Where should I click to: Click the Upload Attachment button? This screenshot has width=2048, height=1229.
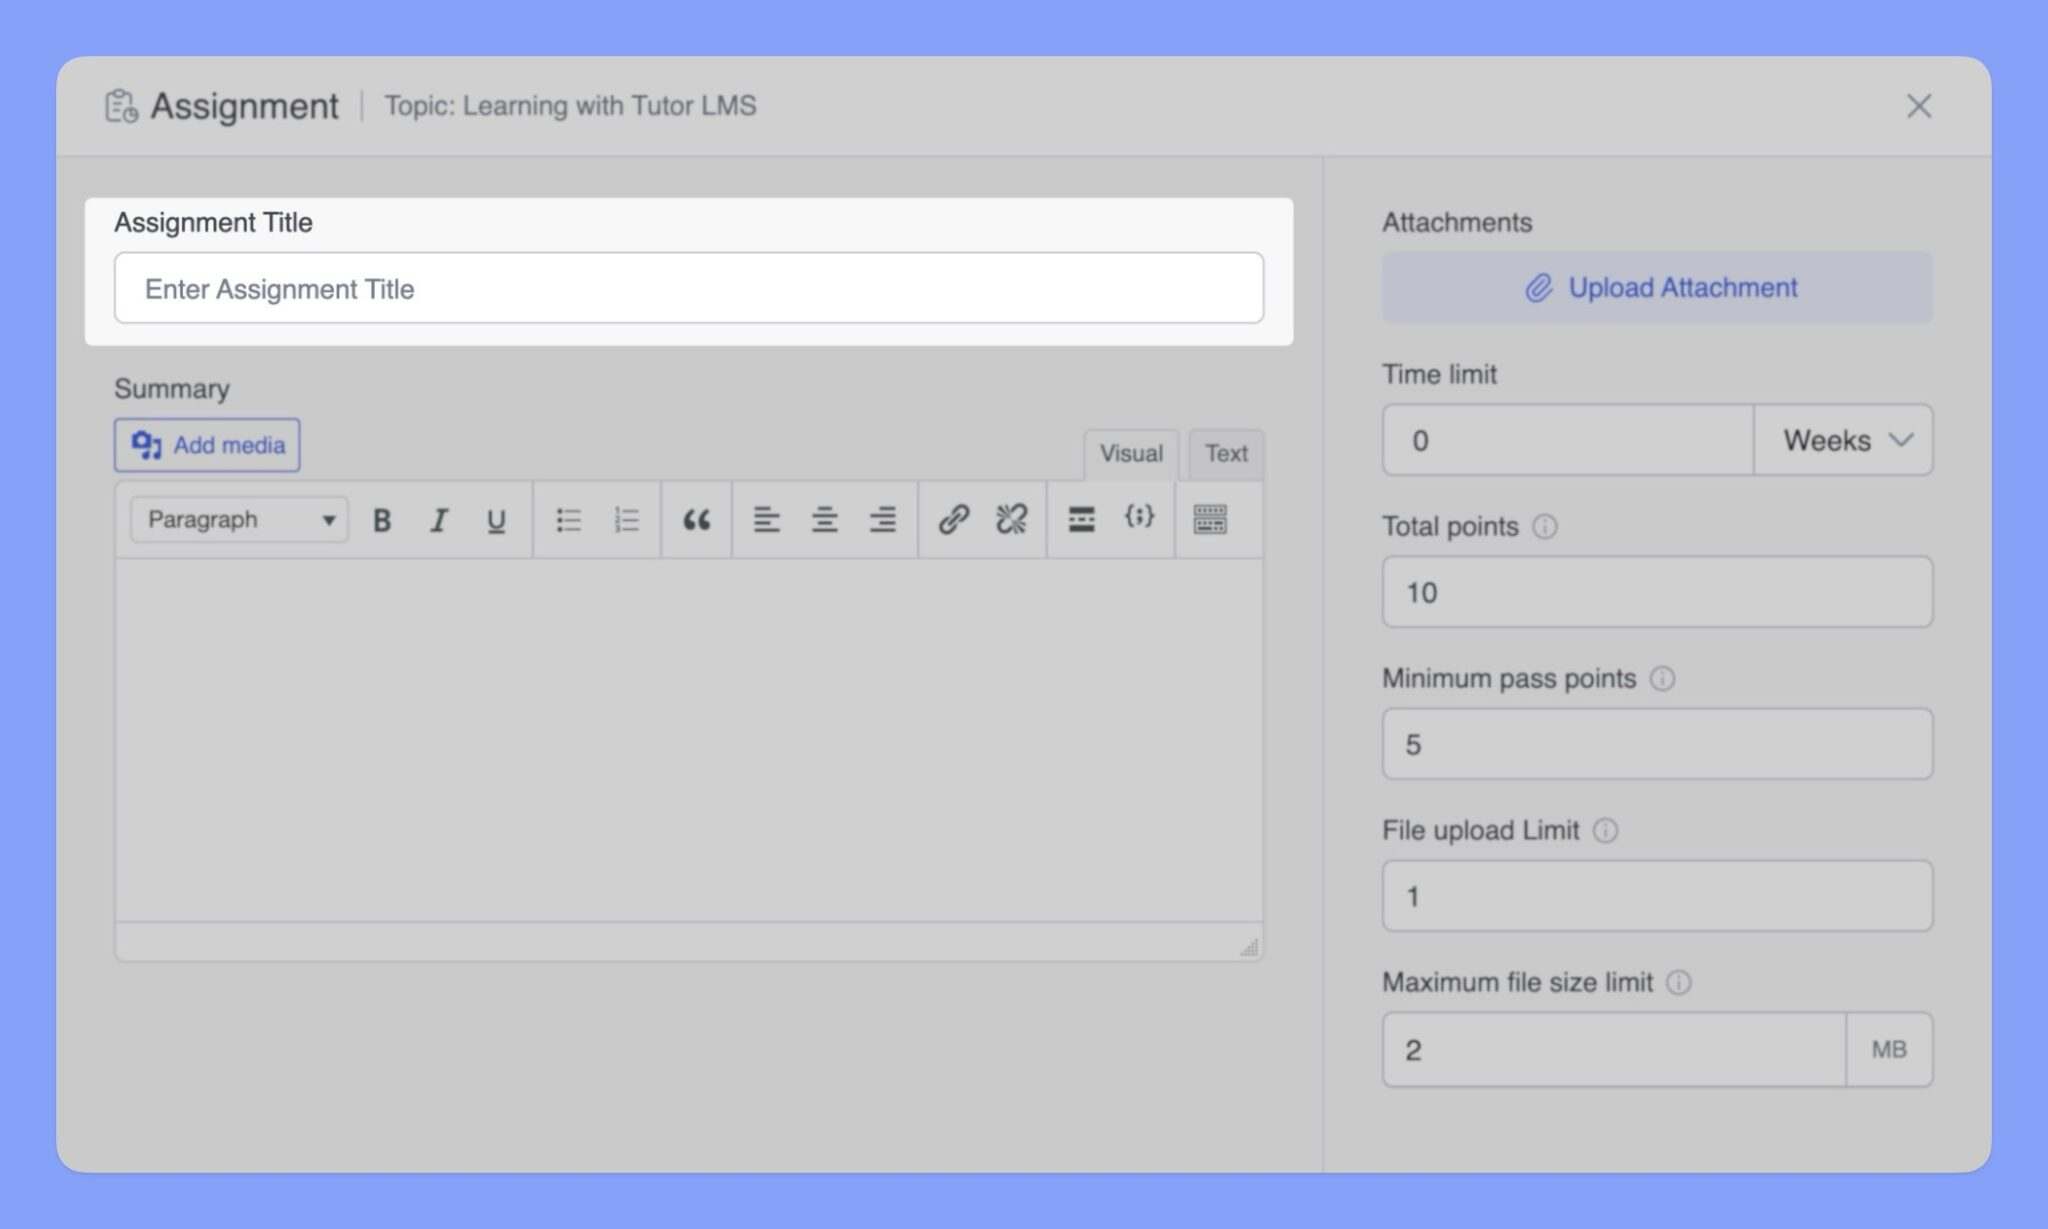coord(1657,288)
